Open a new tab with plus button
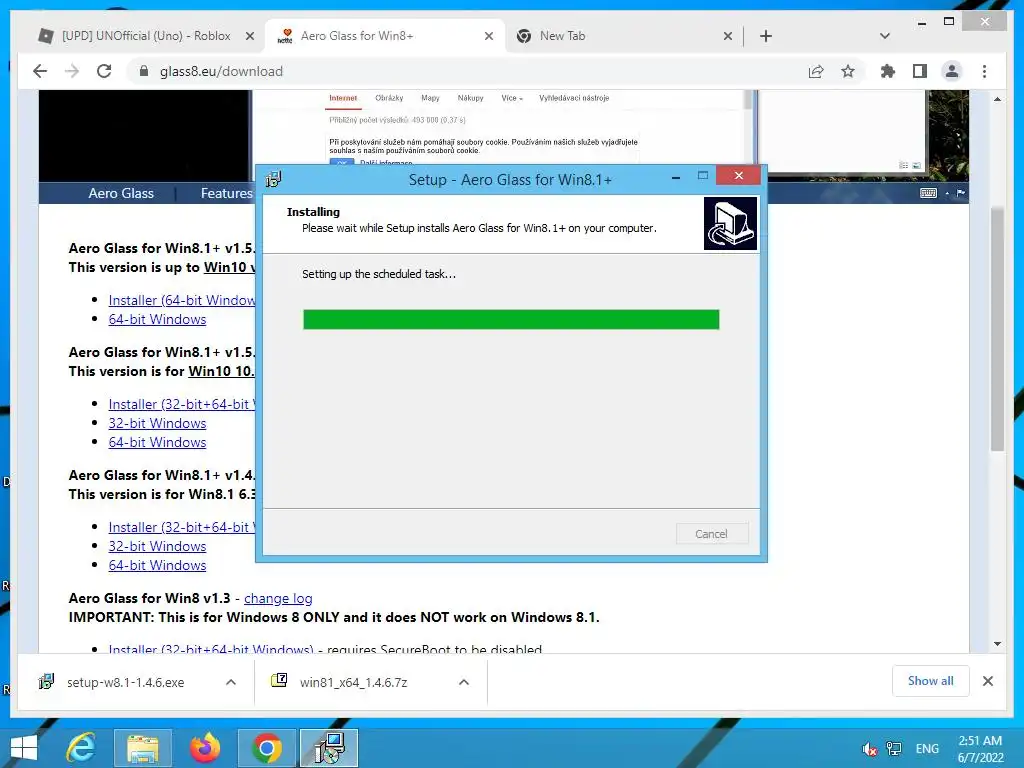Screen dimensions: 1024x768 [x=766, y=36]
